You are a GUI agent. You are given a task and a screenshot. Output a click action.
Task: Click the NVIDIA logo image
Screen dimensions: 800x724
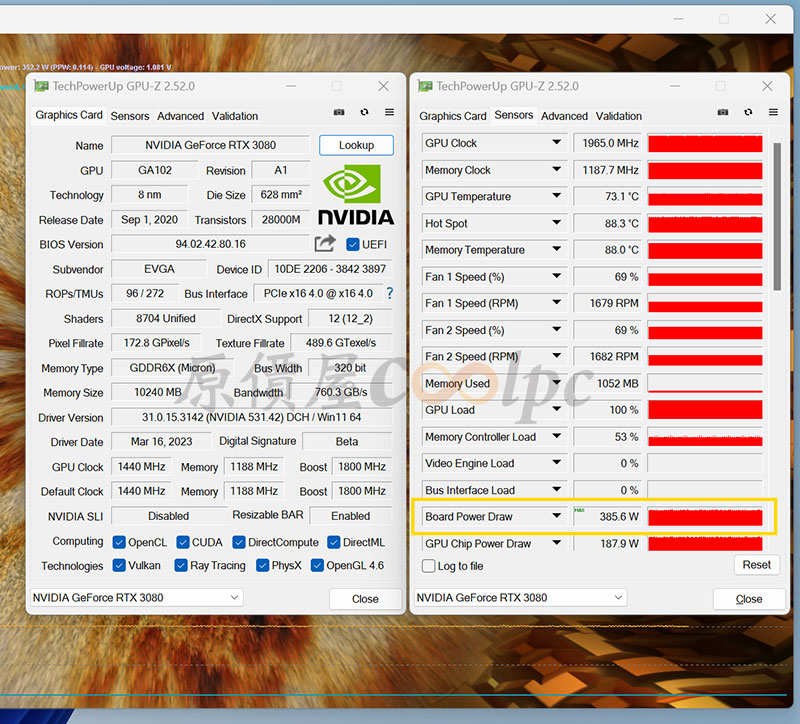(356, 195)
